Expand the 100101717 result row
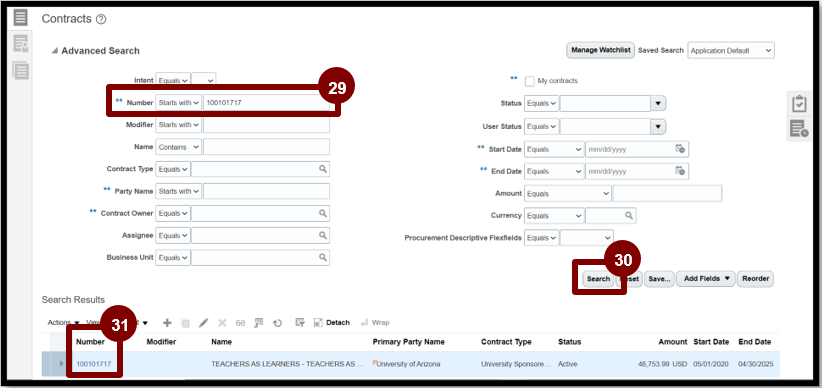Screen dimensions: 822x388 pyautogui.click(x=61, y=364)
